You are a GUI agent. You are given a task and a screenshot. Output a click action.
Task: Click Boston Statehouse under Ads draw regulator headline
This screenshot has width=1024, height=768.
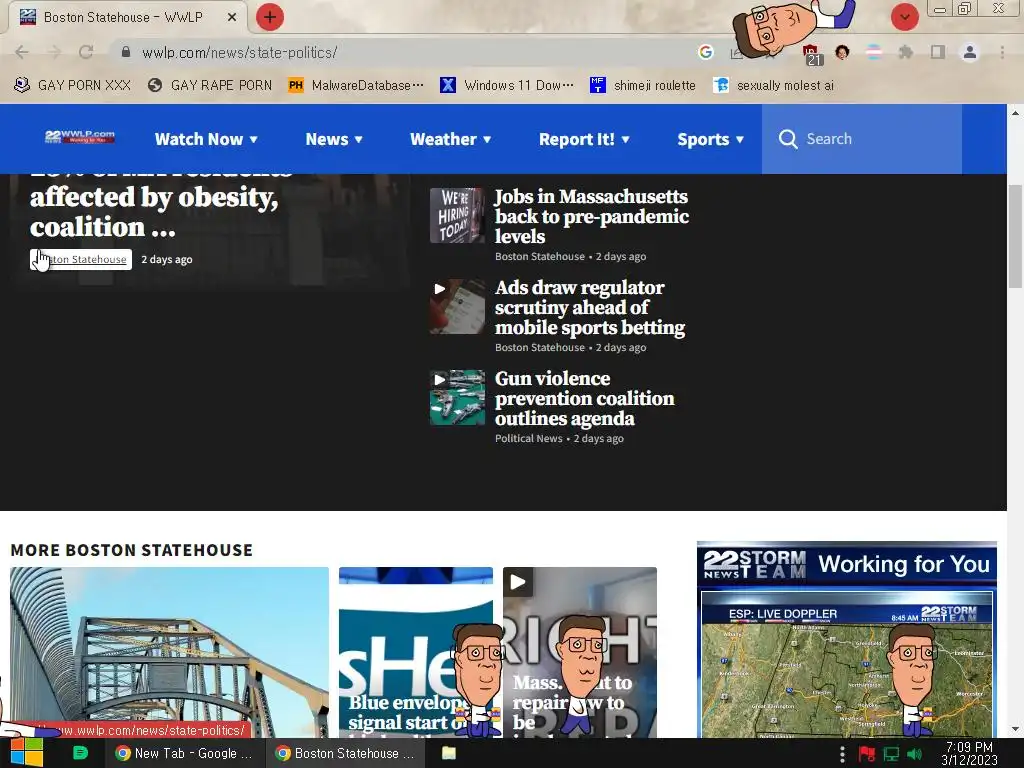pyautogui.click(x=539, y=347)
